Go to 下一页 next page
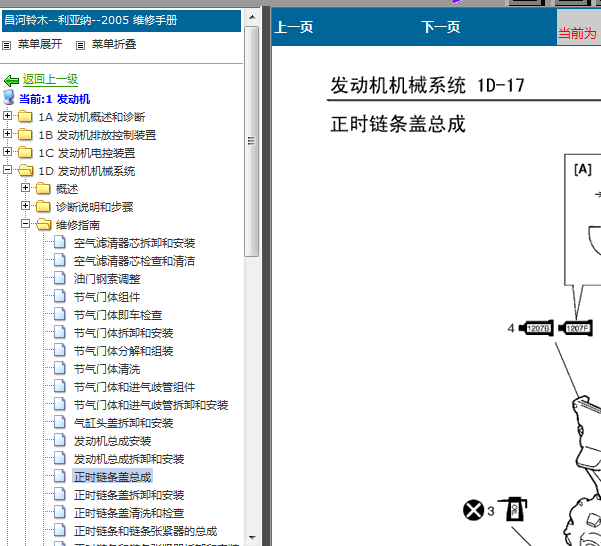 440,27
